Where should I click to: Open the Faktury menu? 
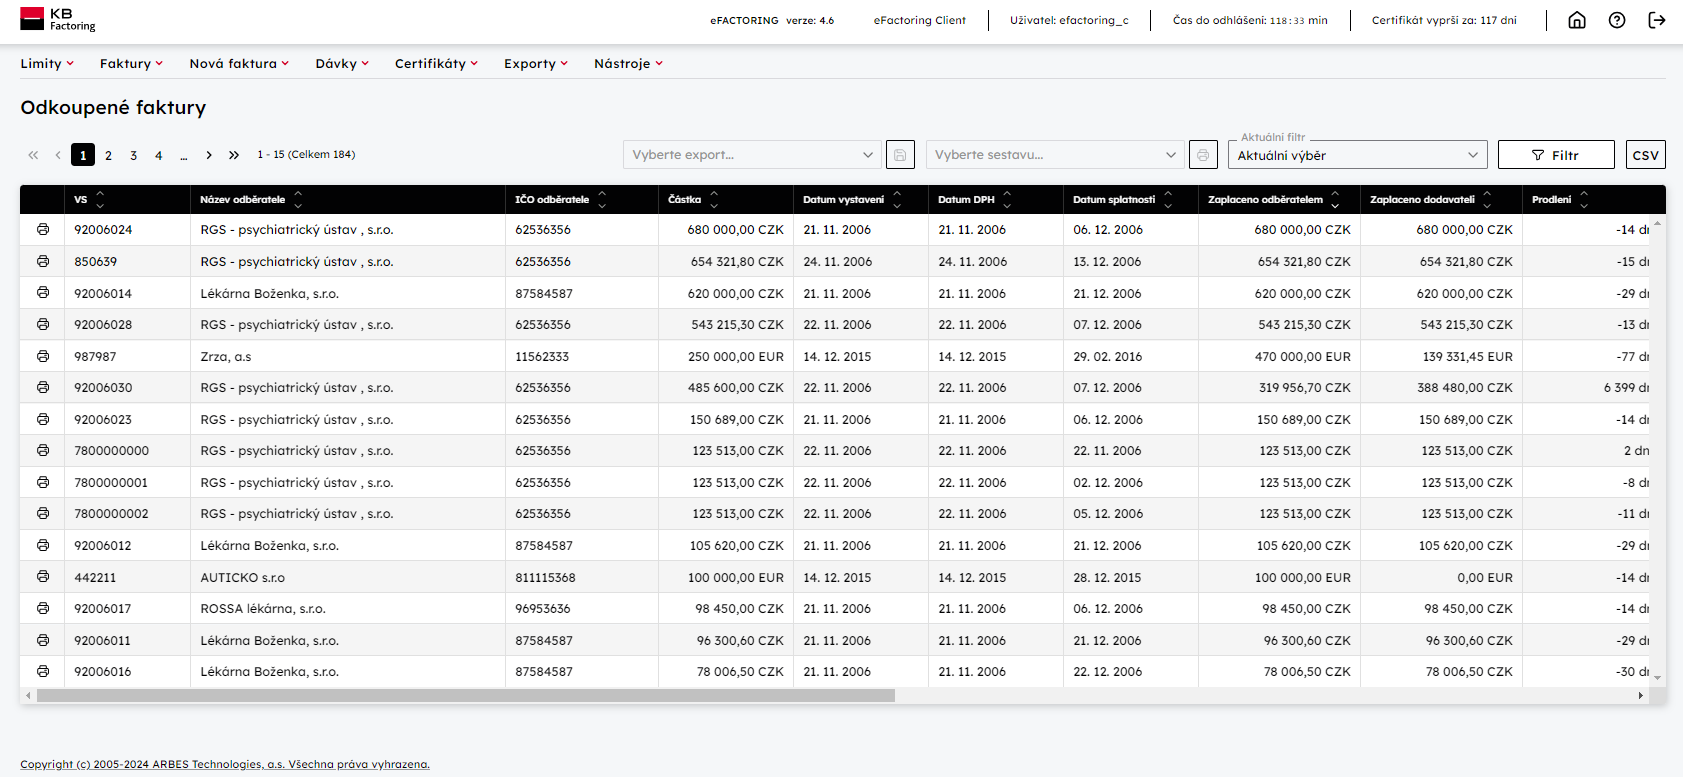(131, 63)
